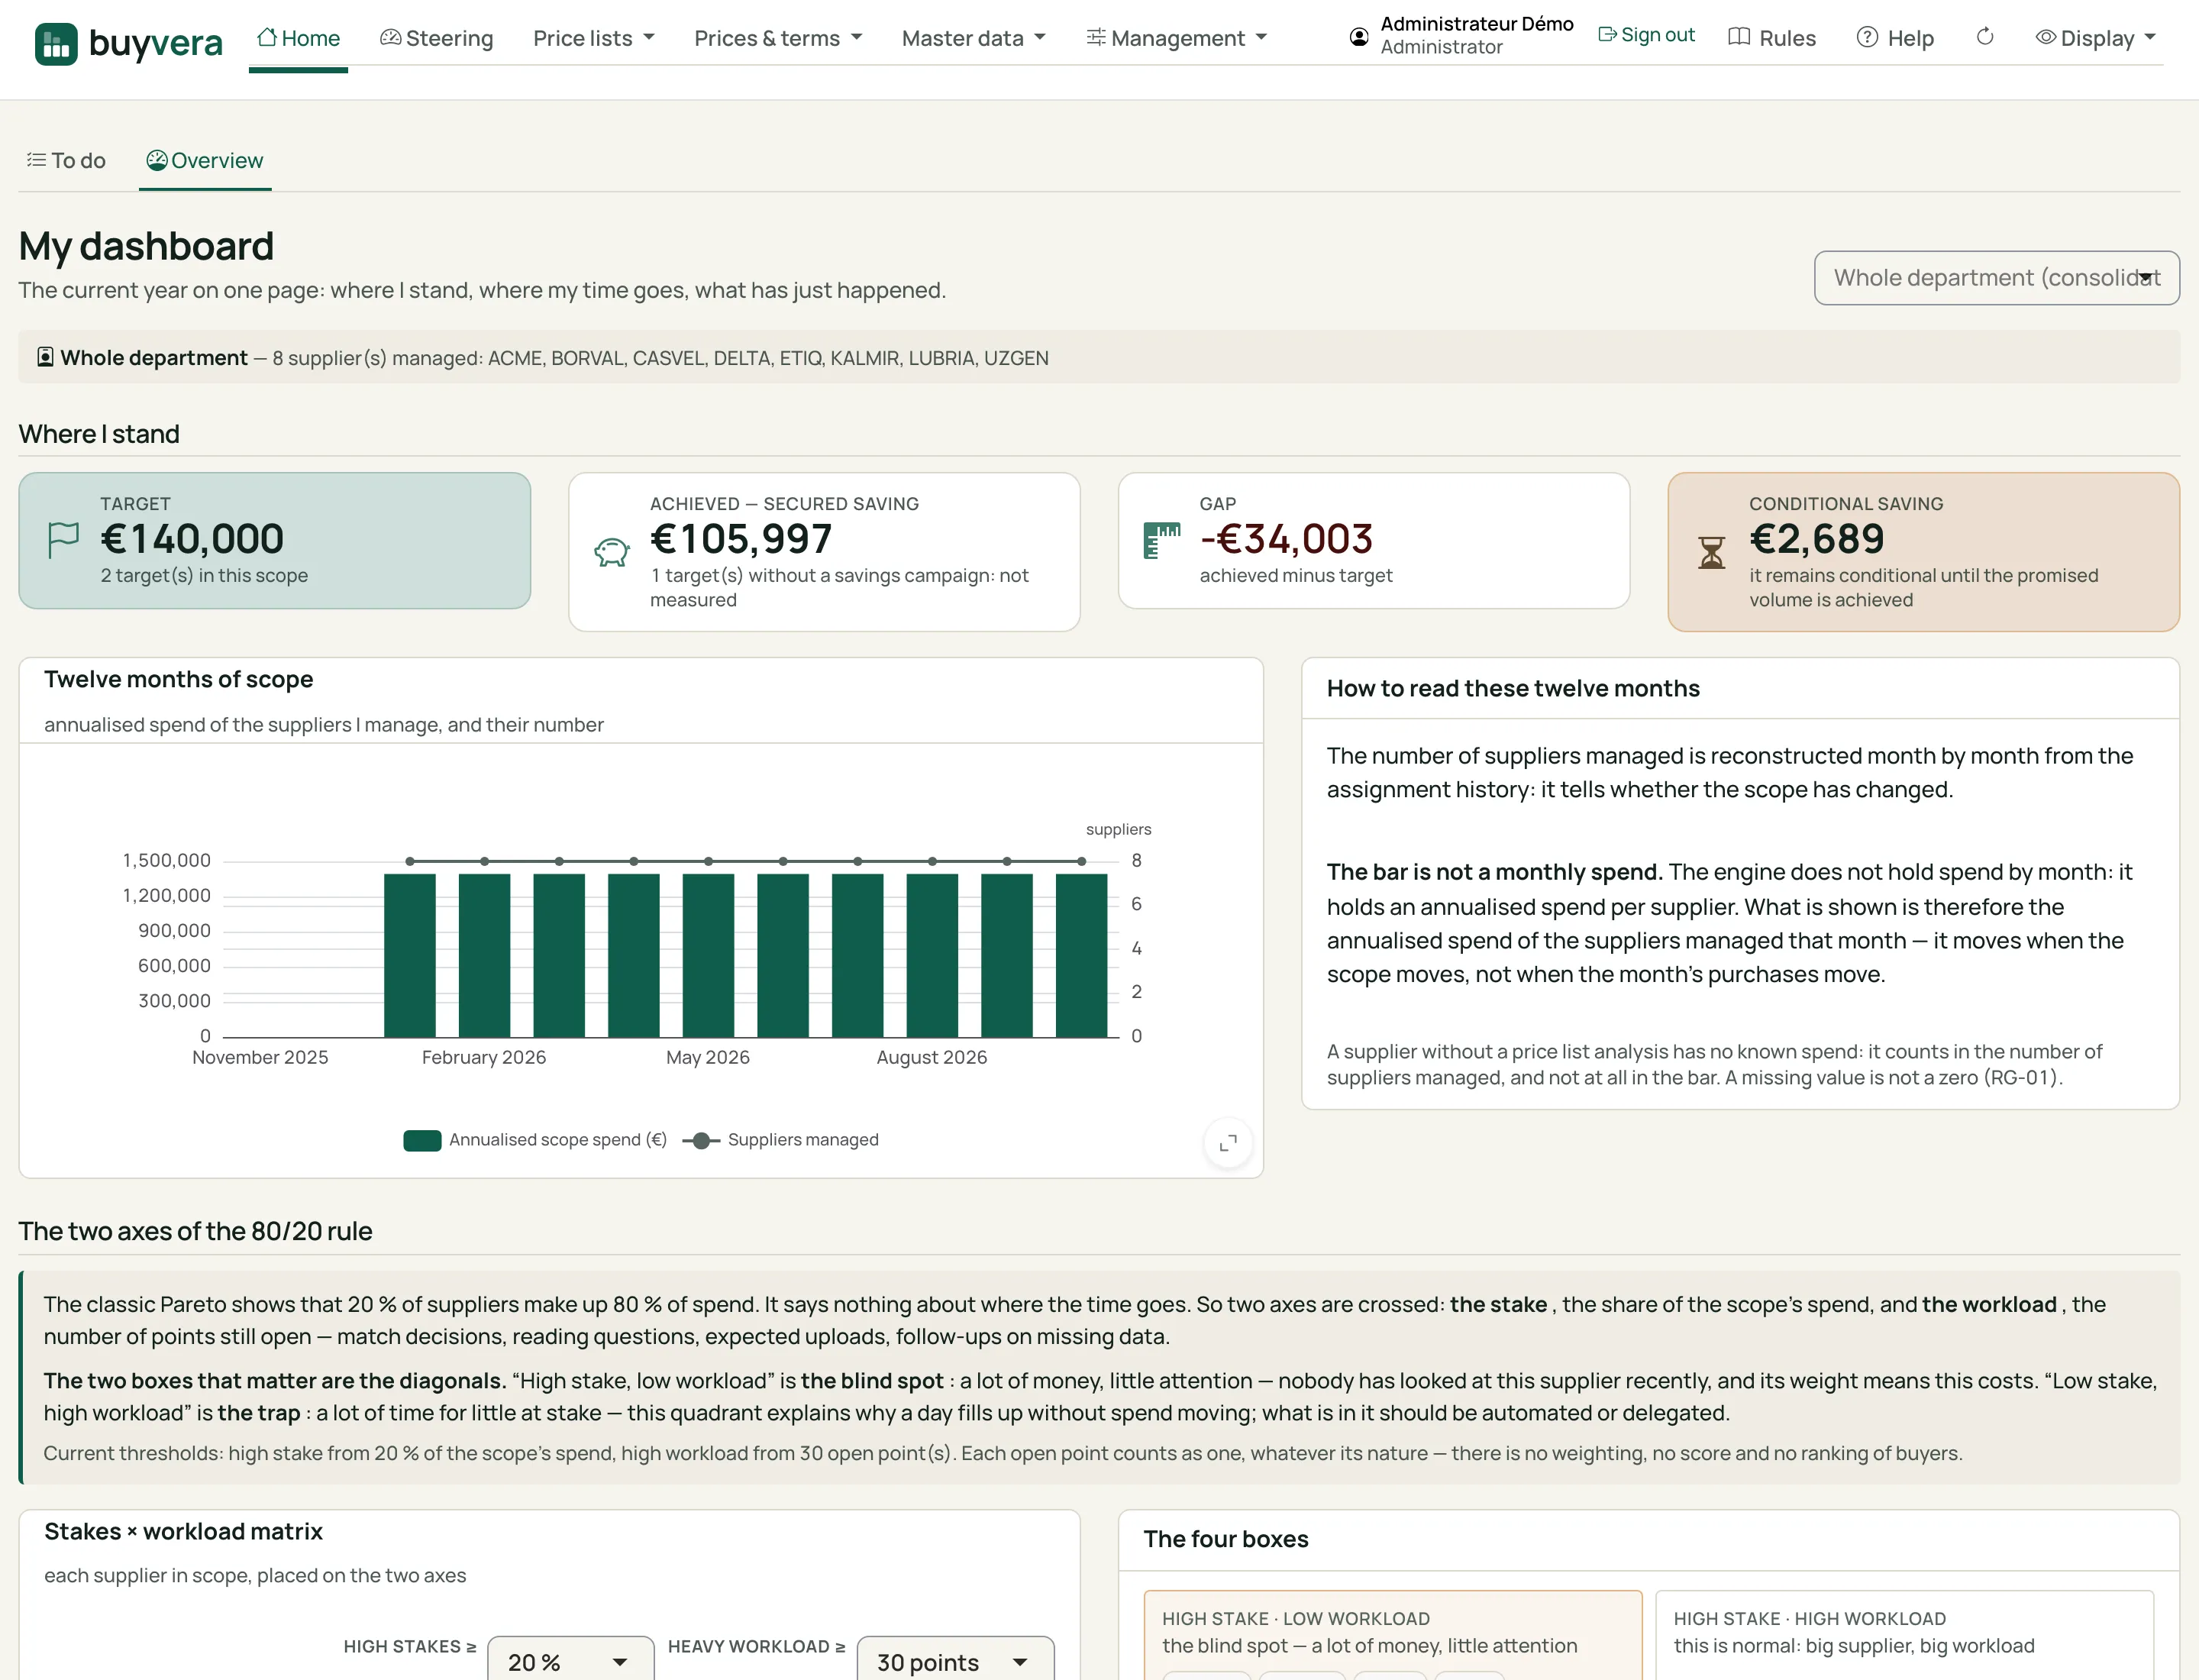
Task: Click the Gap -€34,003 value
Action: pyautogui.click(x=1286, y=539)
